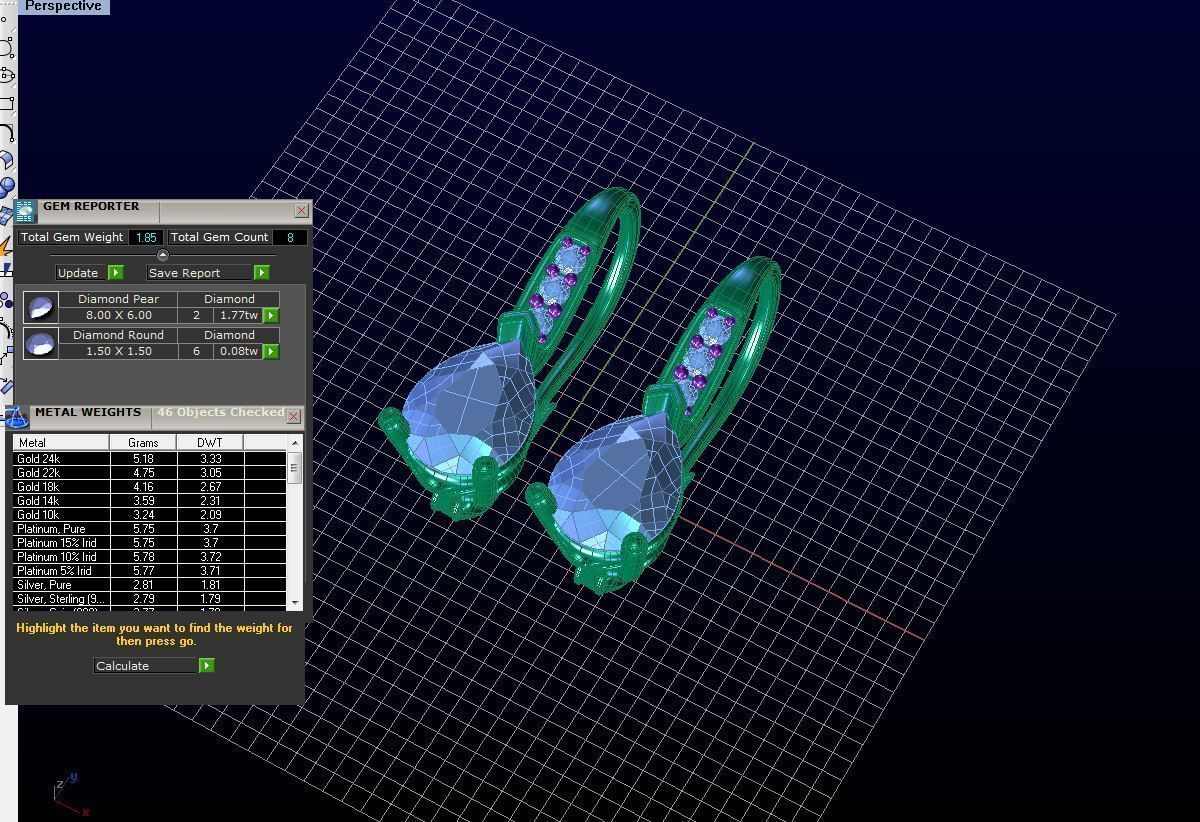
Task: Select the Diamond Pear gem thumbnail
Action: [41, 307]
